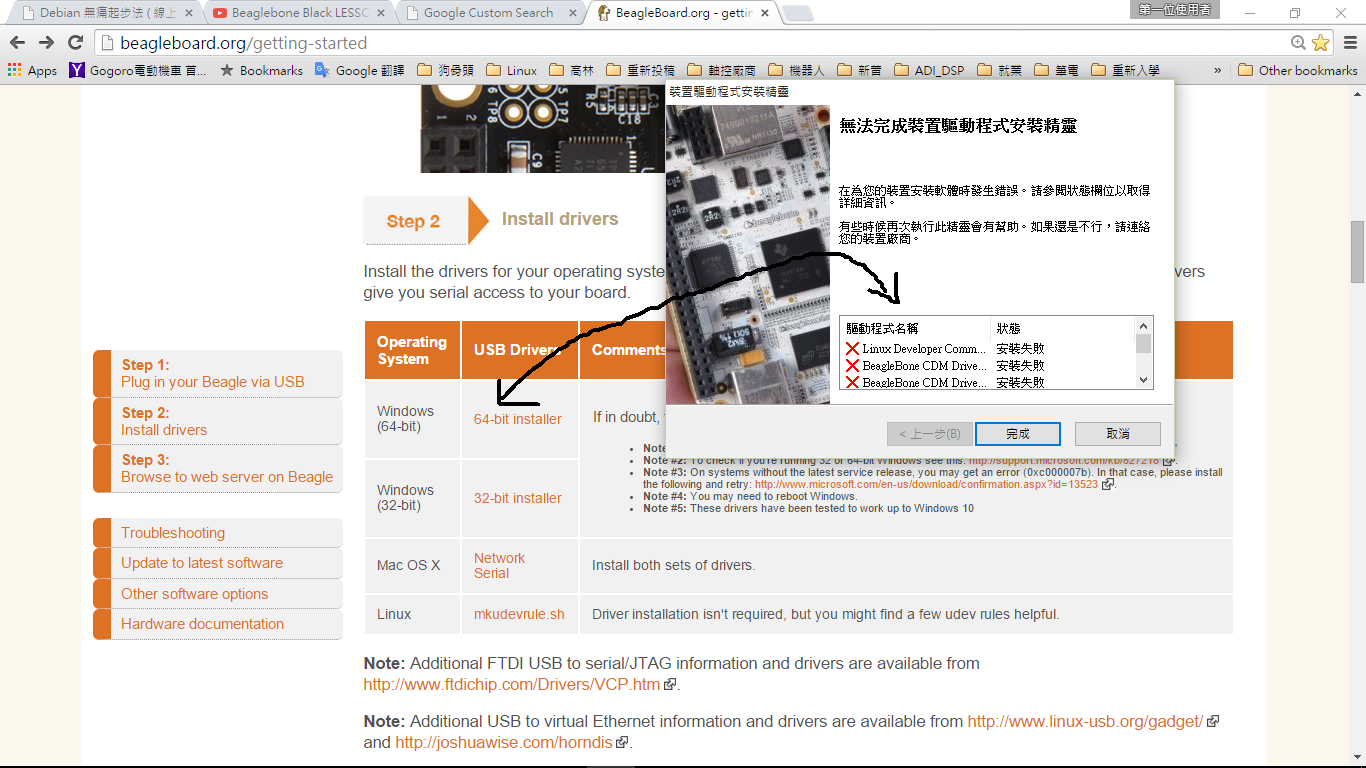Open the Gogoro bookmark

138,70
